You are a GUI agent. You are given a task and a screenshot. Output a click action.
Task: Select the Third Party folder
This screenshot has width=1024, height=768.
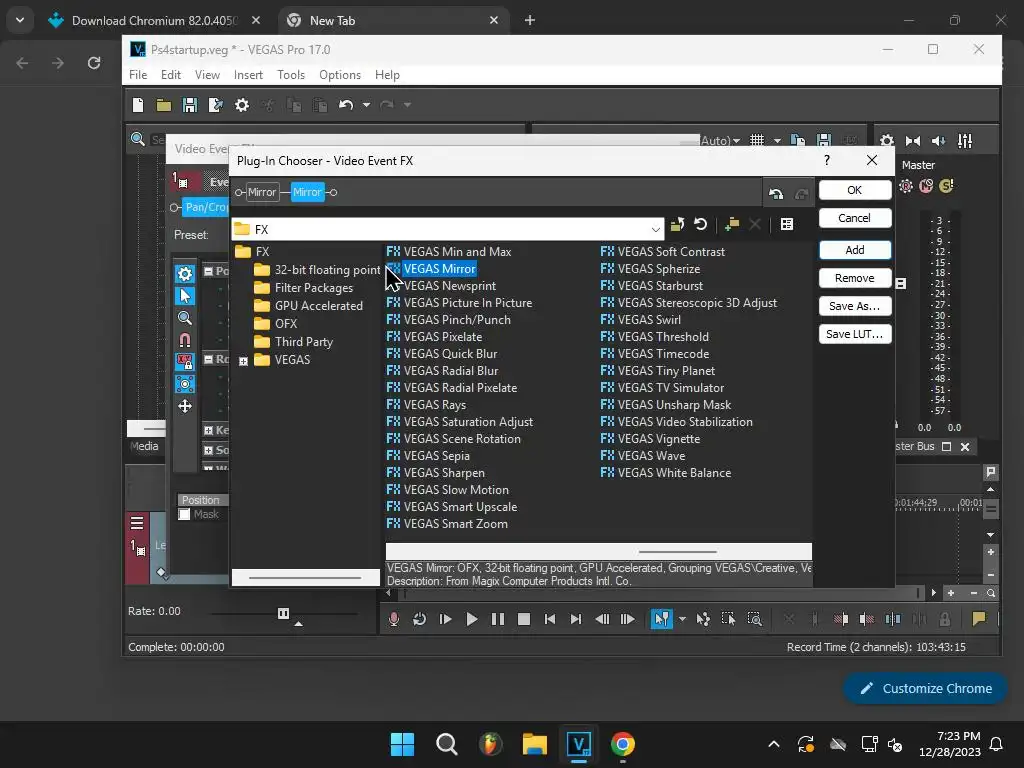click(x=294, y=342)
